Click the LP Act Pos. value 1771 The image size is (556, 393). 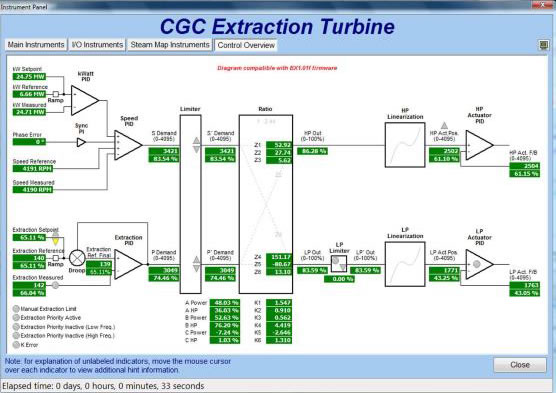(x=444, y=270)
